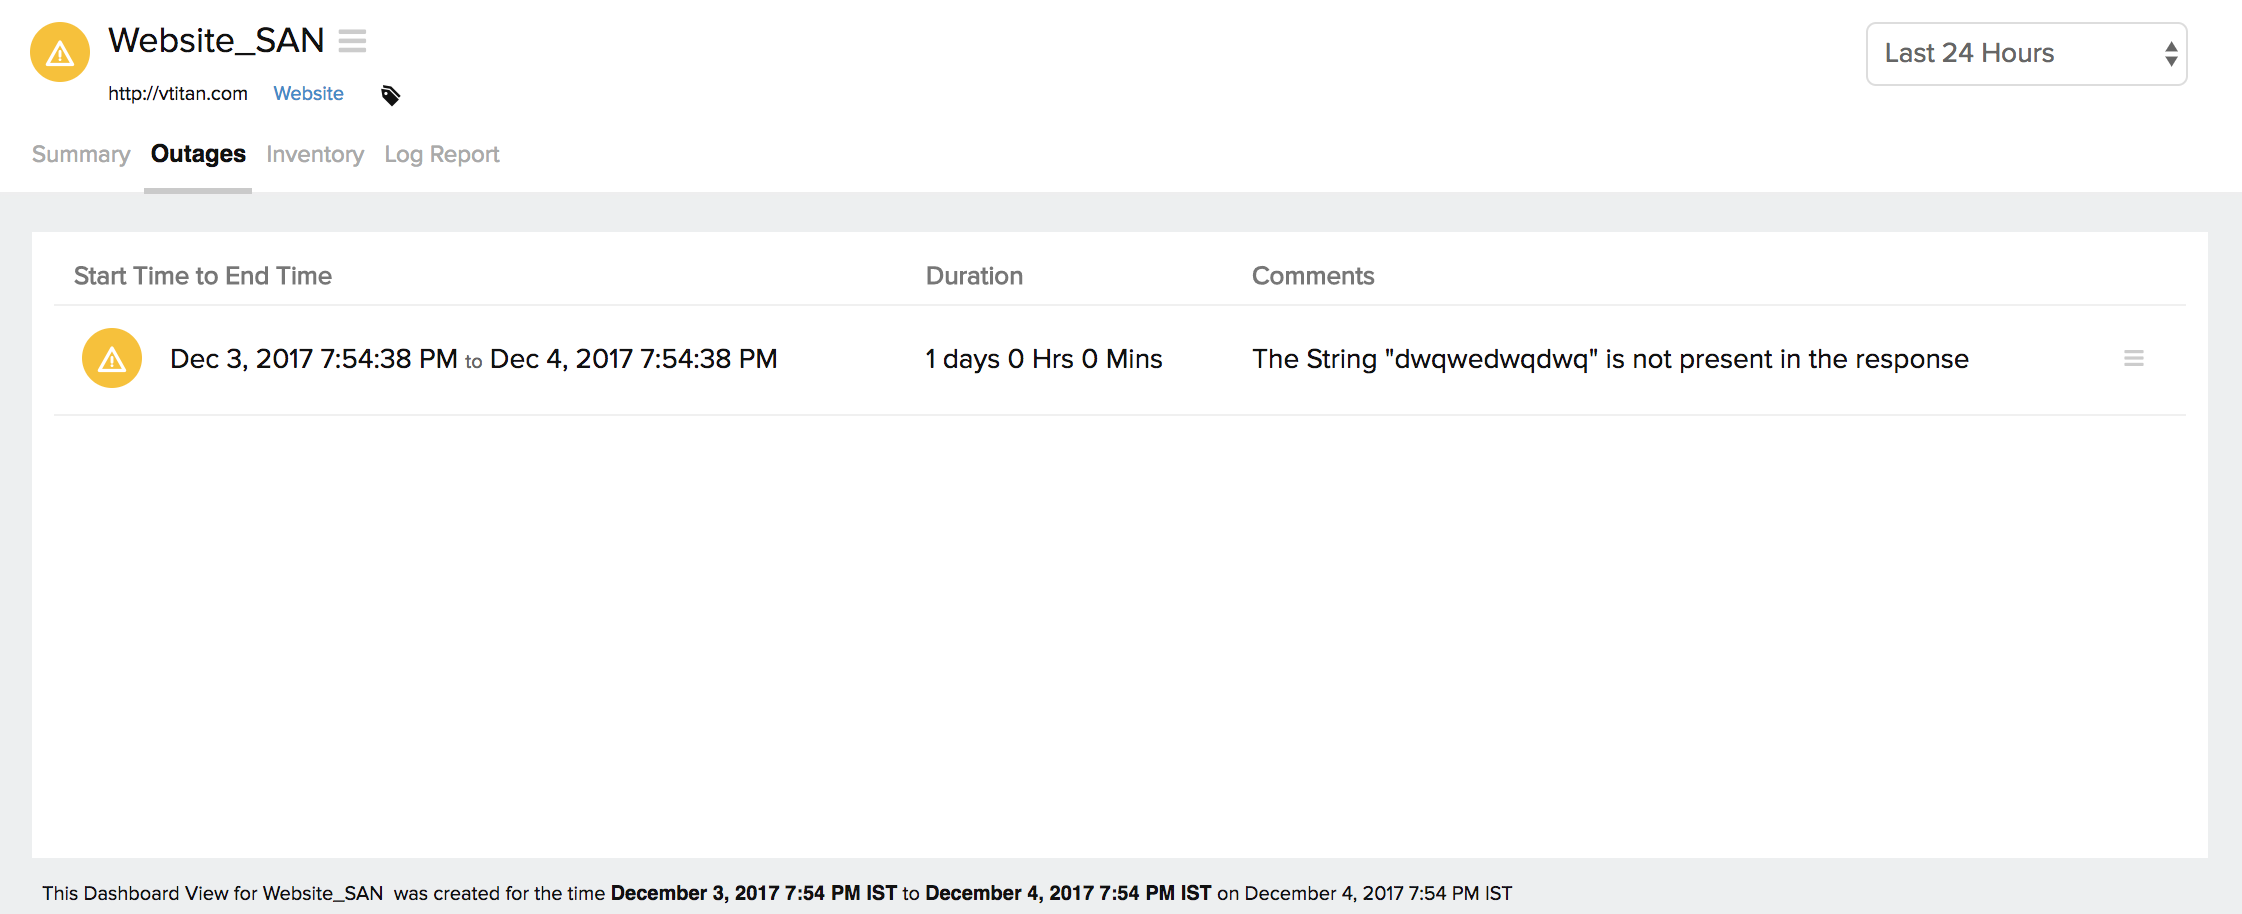Click the yellow trouble status icon beside Website_SAN
The image size is (2242, 914).
coord(60,52)
